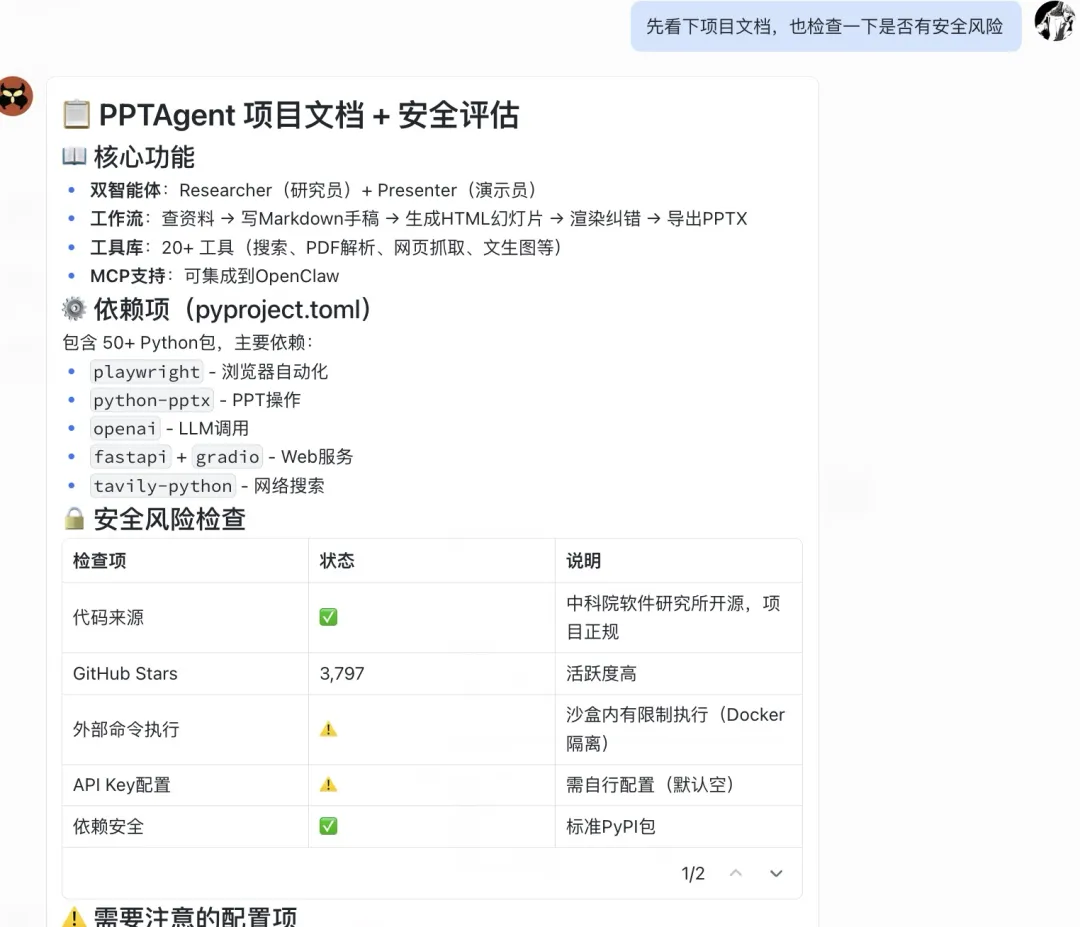Click the 依赖项(pyproject.toml) heading
This screenshot has width=1080, height=927.
(x=232, y=309)
